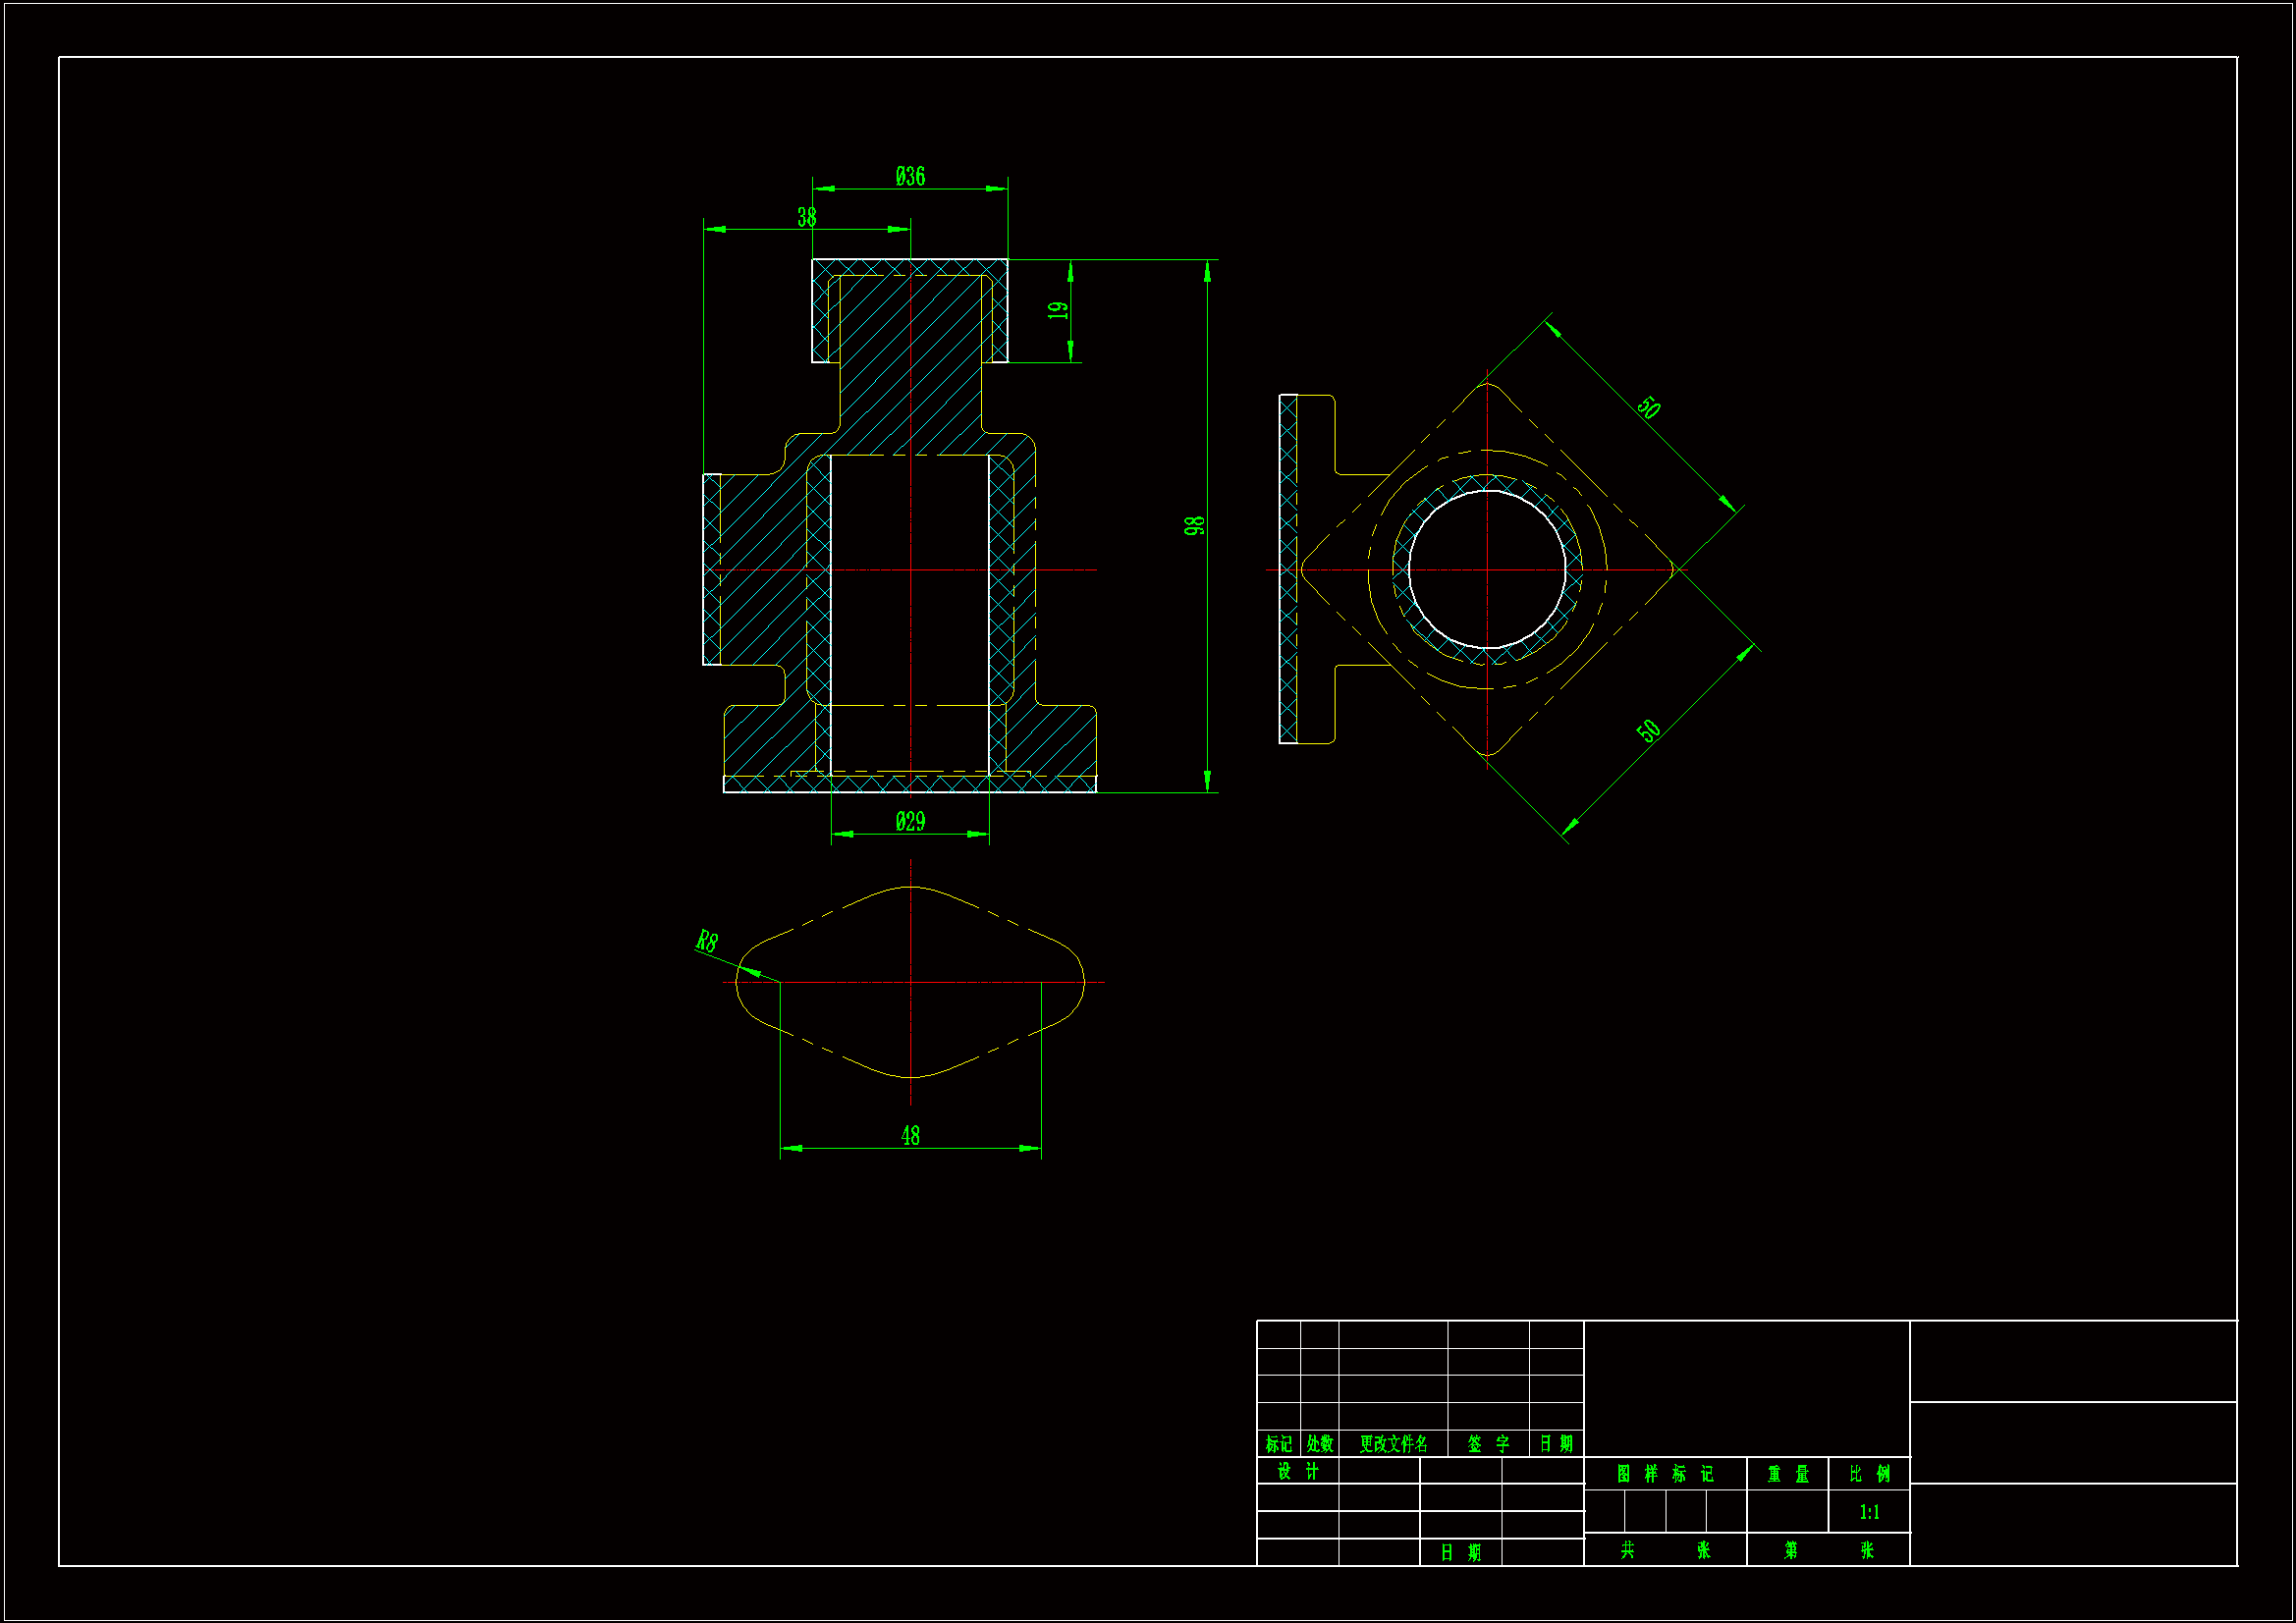
Task: Select the lower 50 diagonal dimension
Action: click(x=1649, y=731)
